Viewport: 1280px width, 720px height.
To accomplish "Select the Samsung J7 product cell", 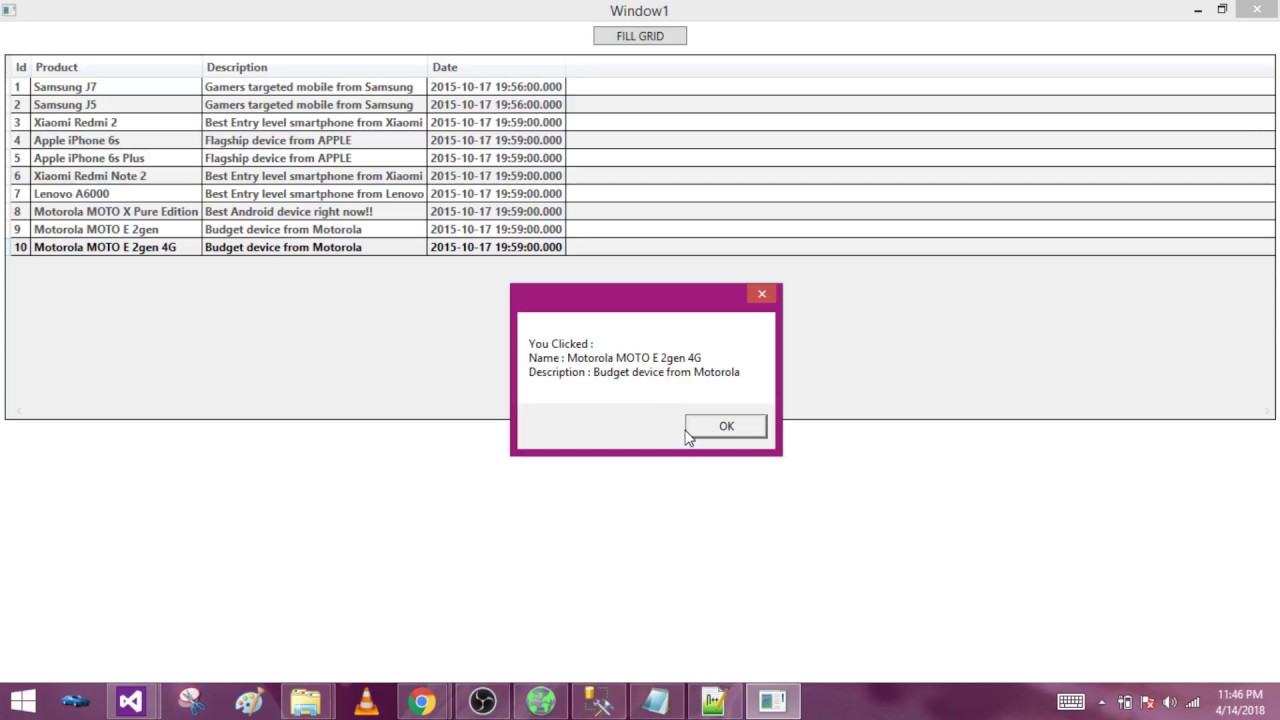I will (x=116, y=87).
